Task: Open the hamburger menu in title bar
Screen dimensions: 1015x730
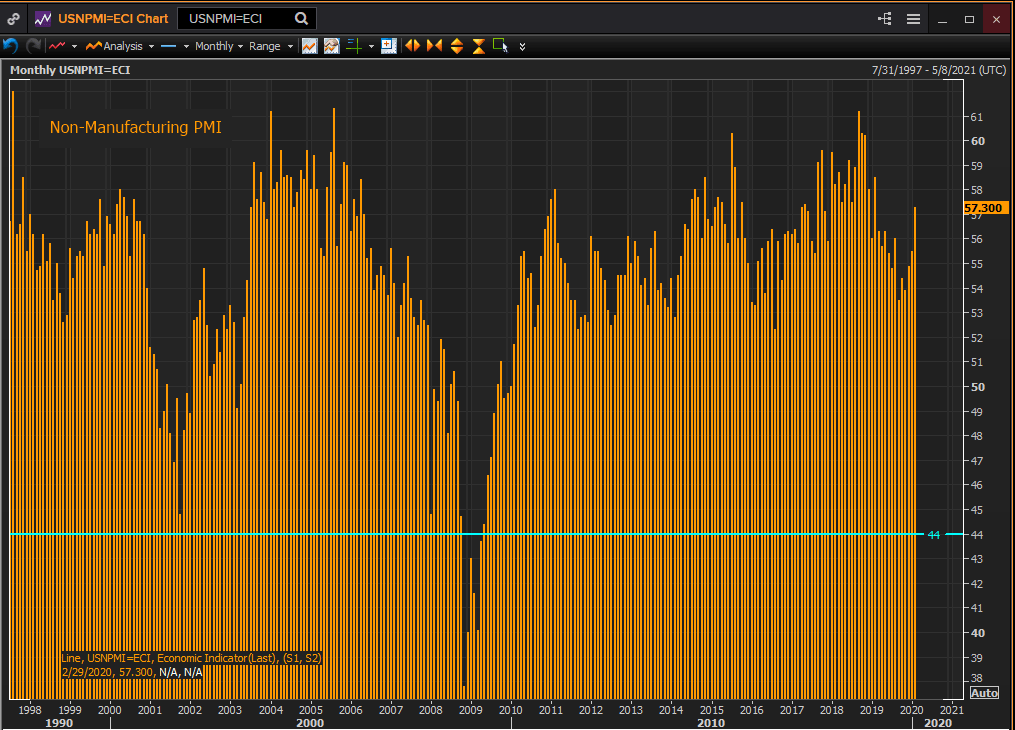Action: click(x=913, y=19)
